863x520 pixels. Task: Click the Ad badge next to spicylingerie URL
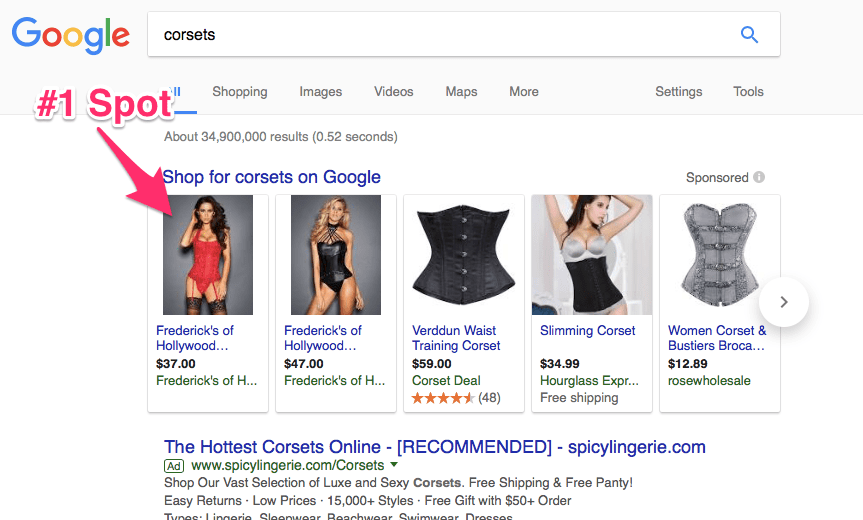pyautogui.click(x=174, y=466)
